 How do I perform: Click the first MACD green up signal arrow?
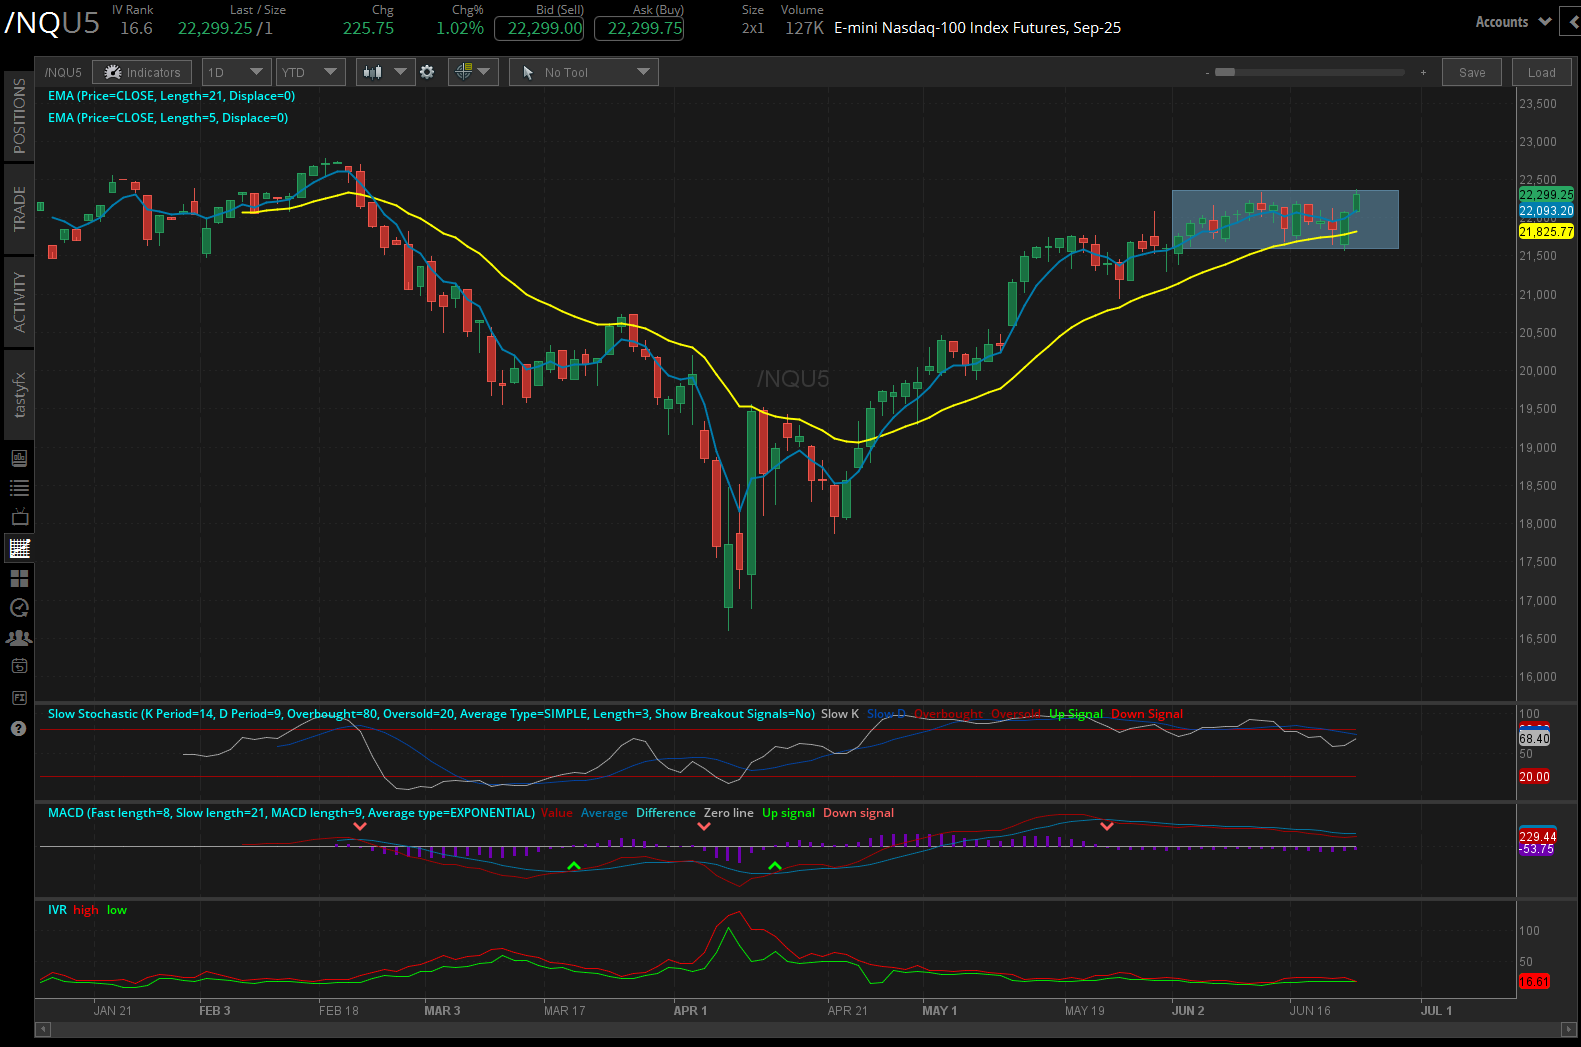point(573,866)
